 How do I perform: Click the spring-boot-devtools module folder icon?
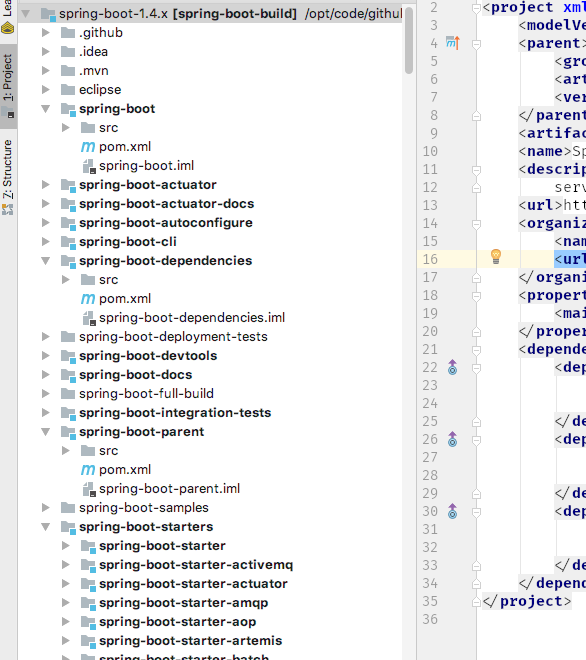coord(68,356)
